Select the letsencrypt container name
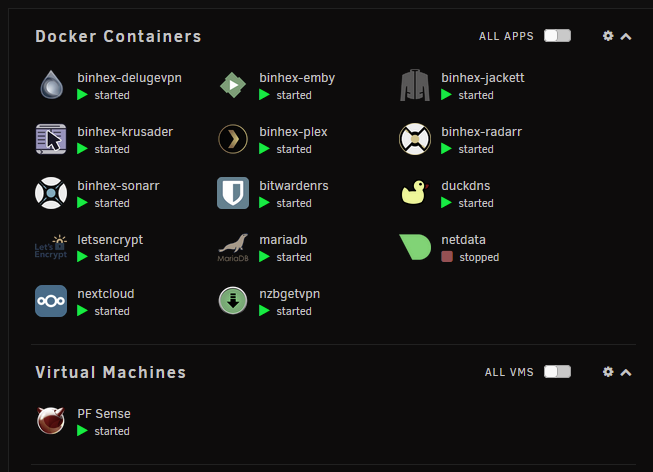The height and width of the screenshot is (472, 653). pos(110,240)
